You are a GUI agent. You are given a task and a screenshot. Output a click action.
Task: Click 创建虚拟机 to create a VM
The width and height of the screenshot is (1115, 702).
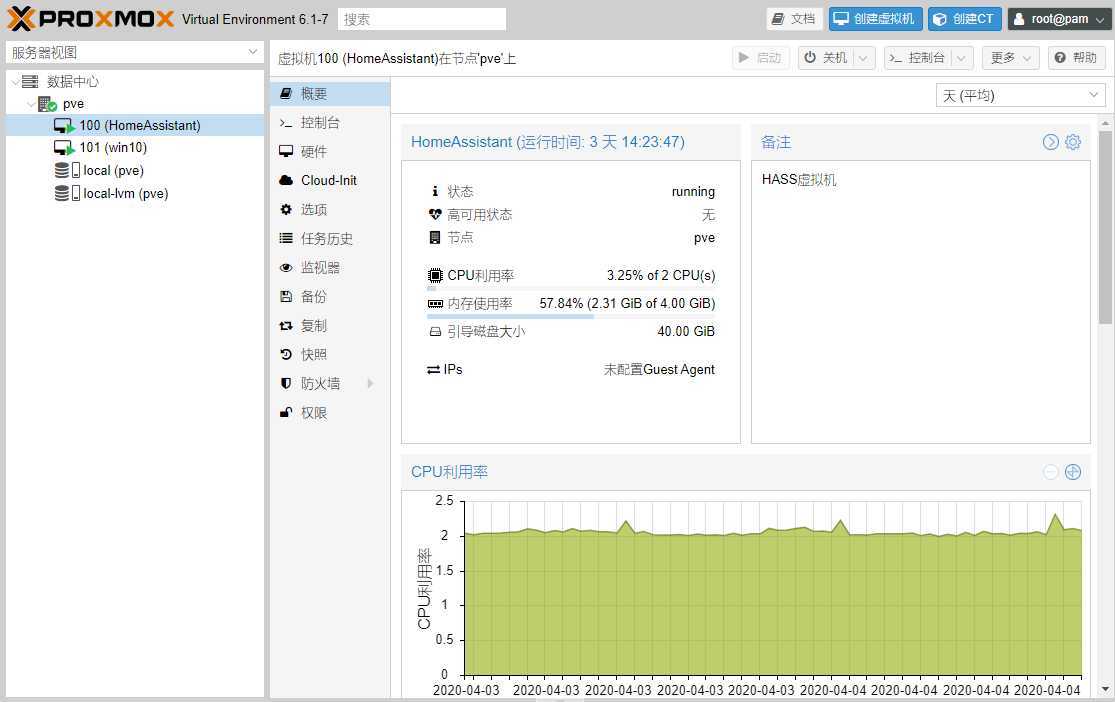click(x=875, y=18)
